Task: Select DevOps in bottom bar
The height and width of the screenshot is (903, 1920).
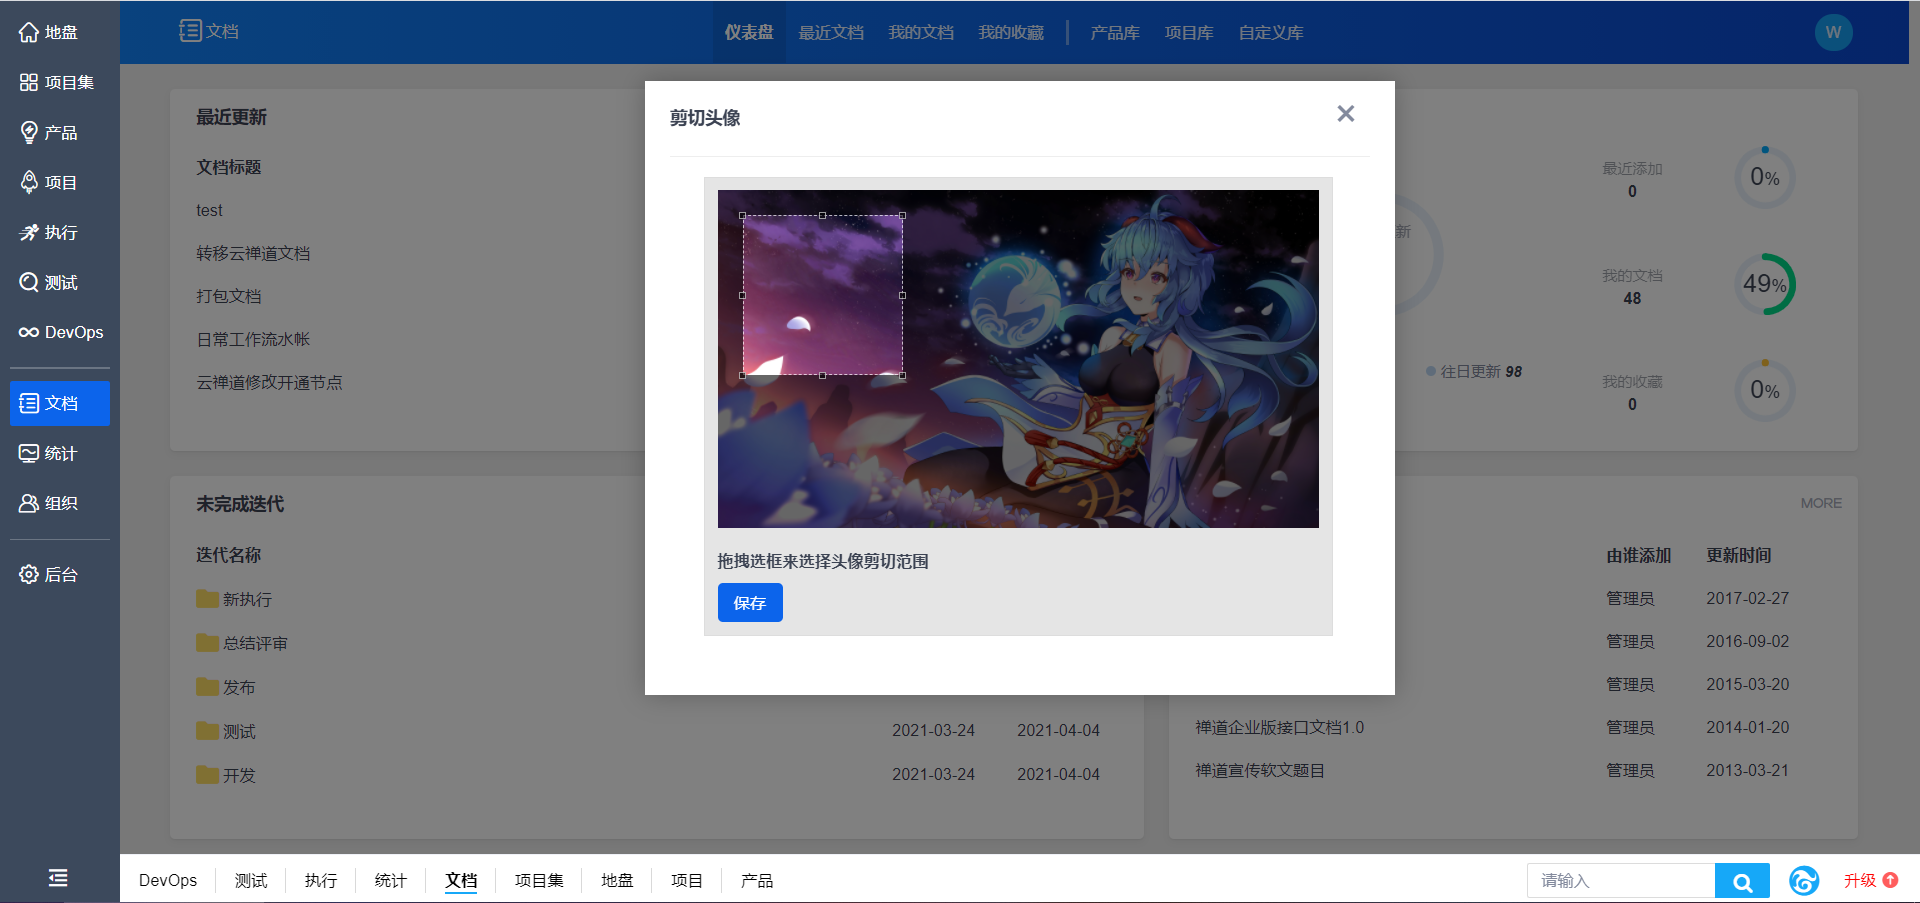Action: click(x=168, y=880)
